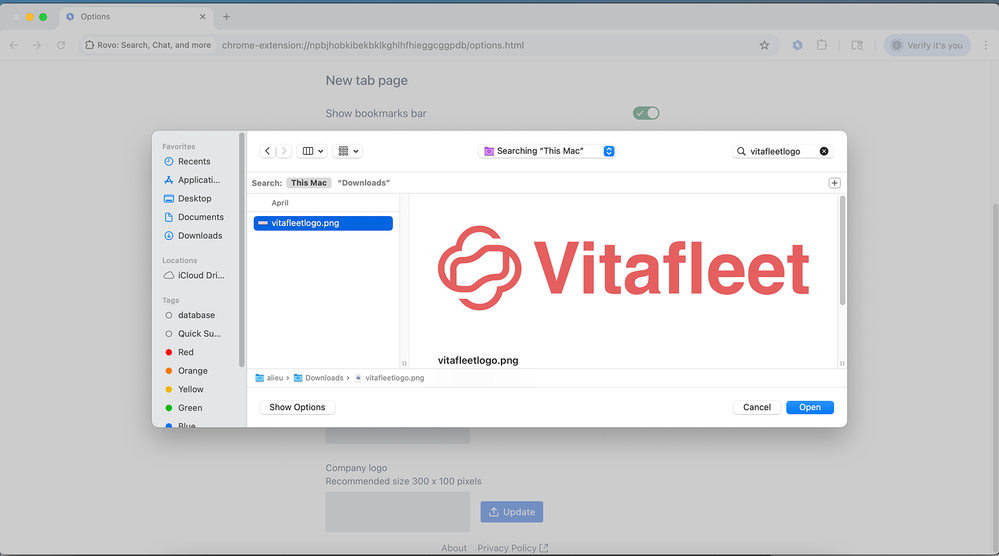Open Searching "This Mac" location popup
Viewport: 999px width, 556px height.
547,151
